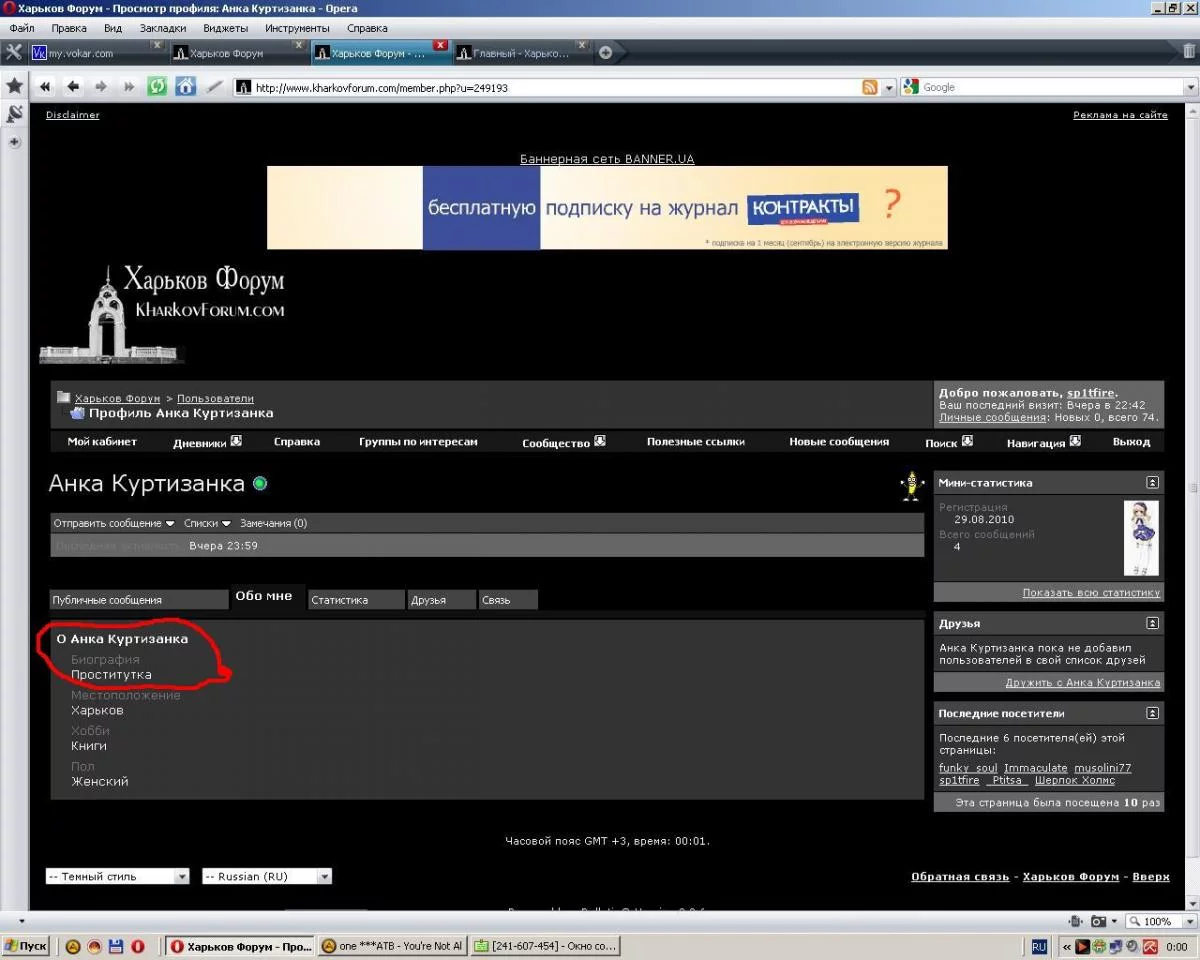Open the Дневники menu
This screenshot has width=1200, height=960.
point(207,441)
